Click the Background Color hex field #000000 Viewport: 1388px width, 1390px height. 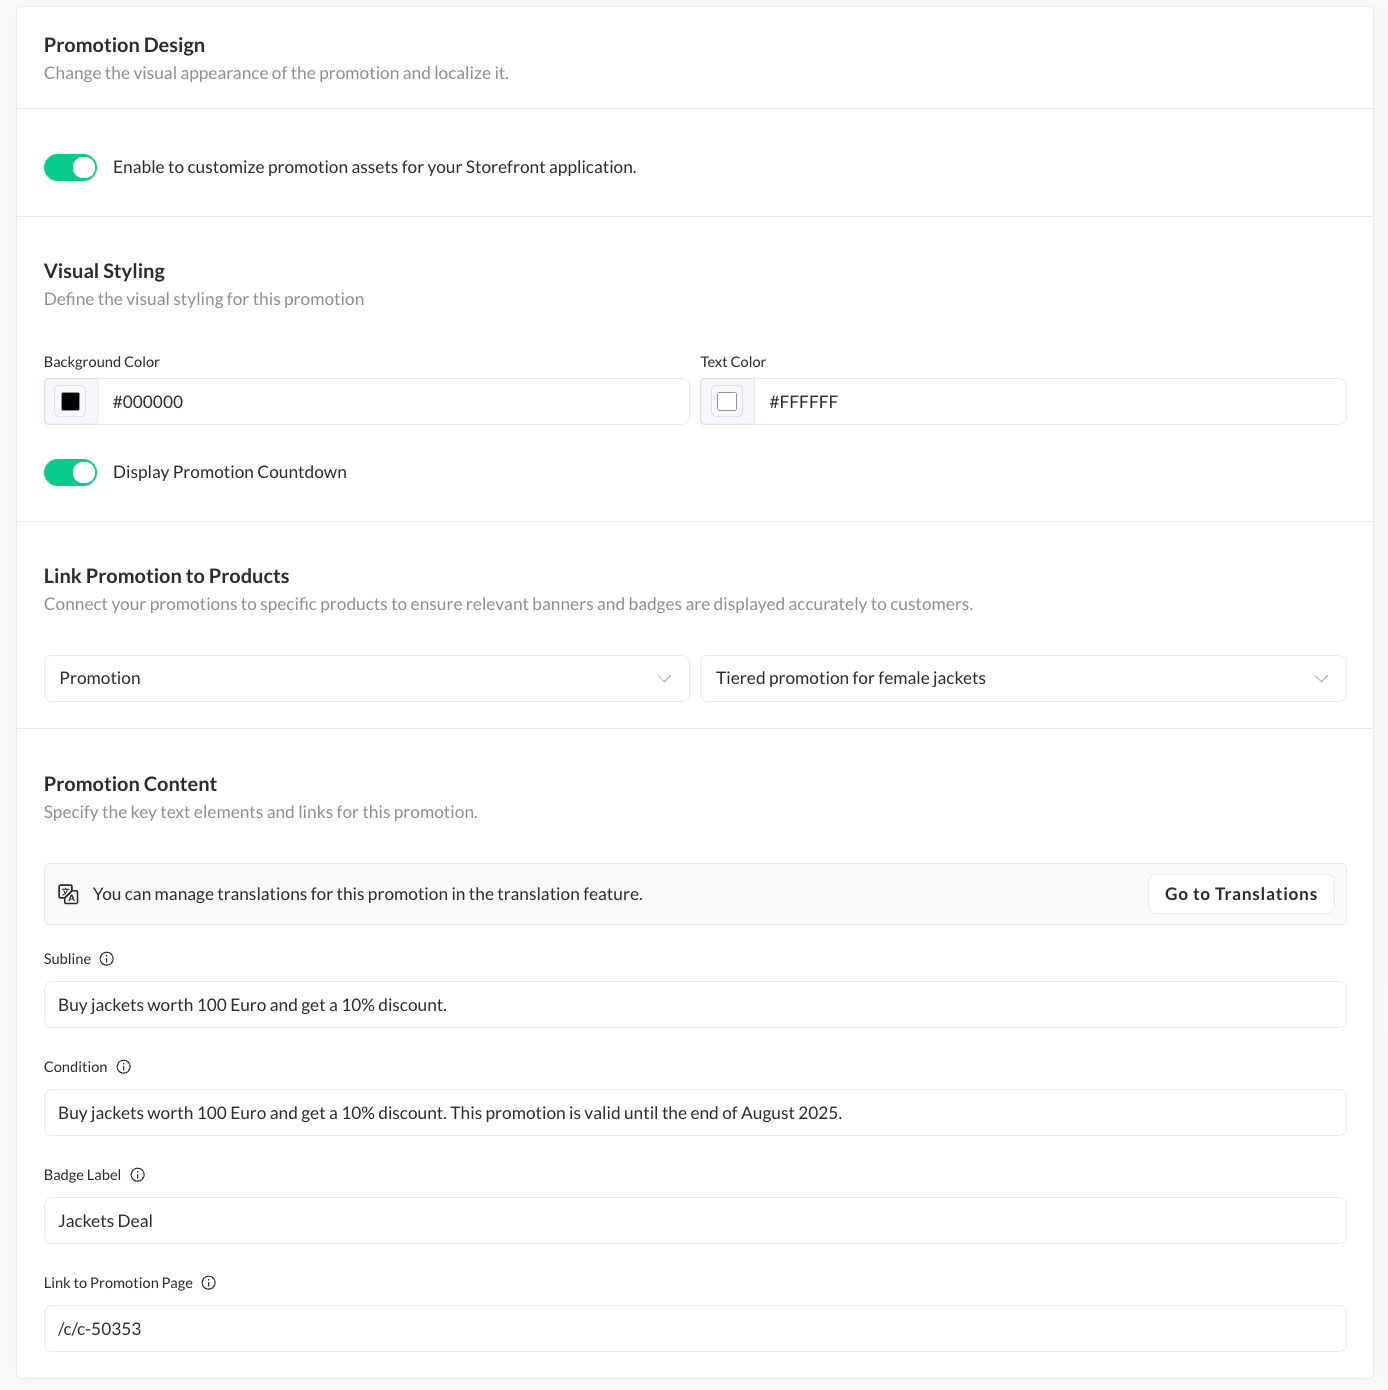392,402
